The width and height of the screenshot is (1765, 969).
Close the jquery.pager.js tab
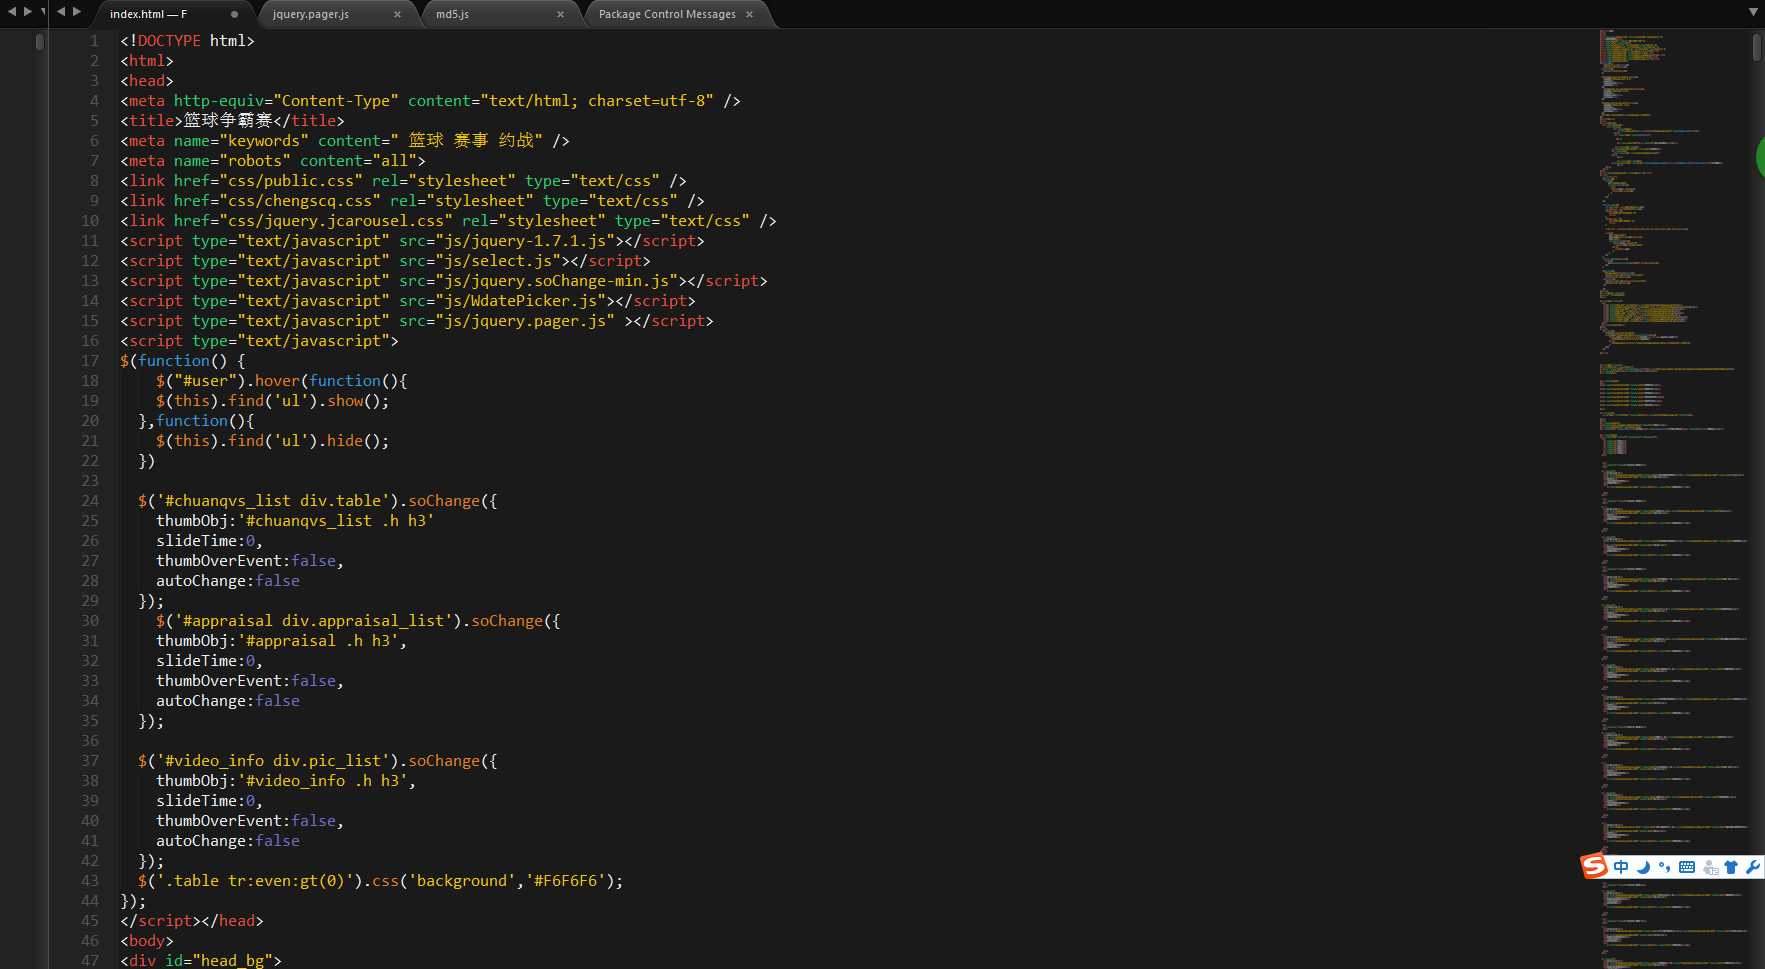(397, 14)
